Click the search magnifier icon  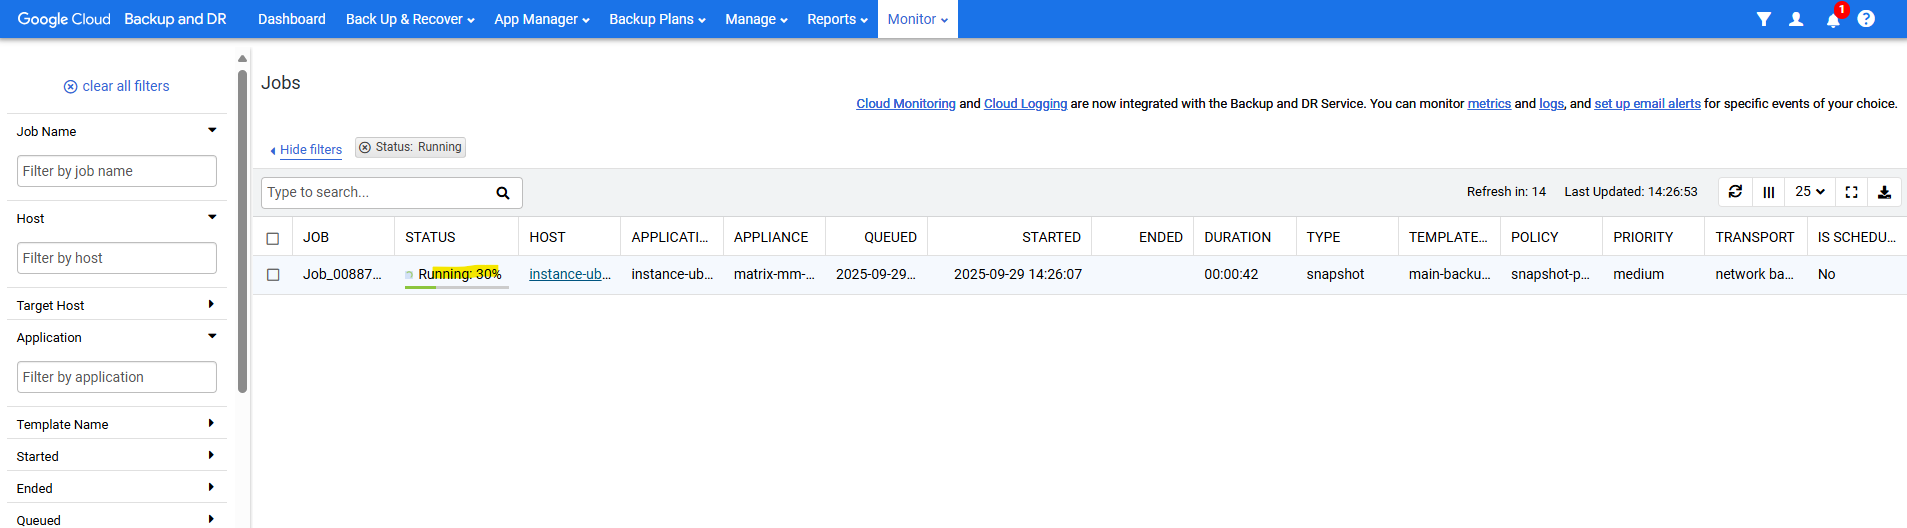503,193
